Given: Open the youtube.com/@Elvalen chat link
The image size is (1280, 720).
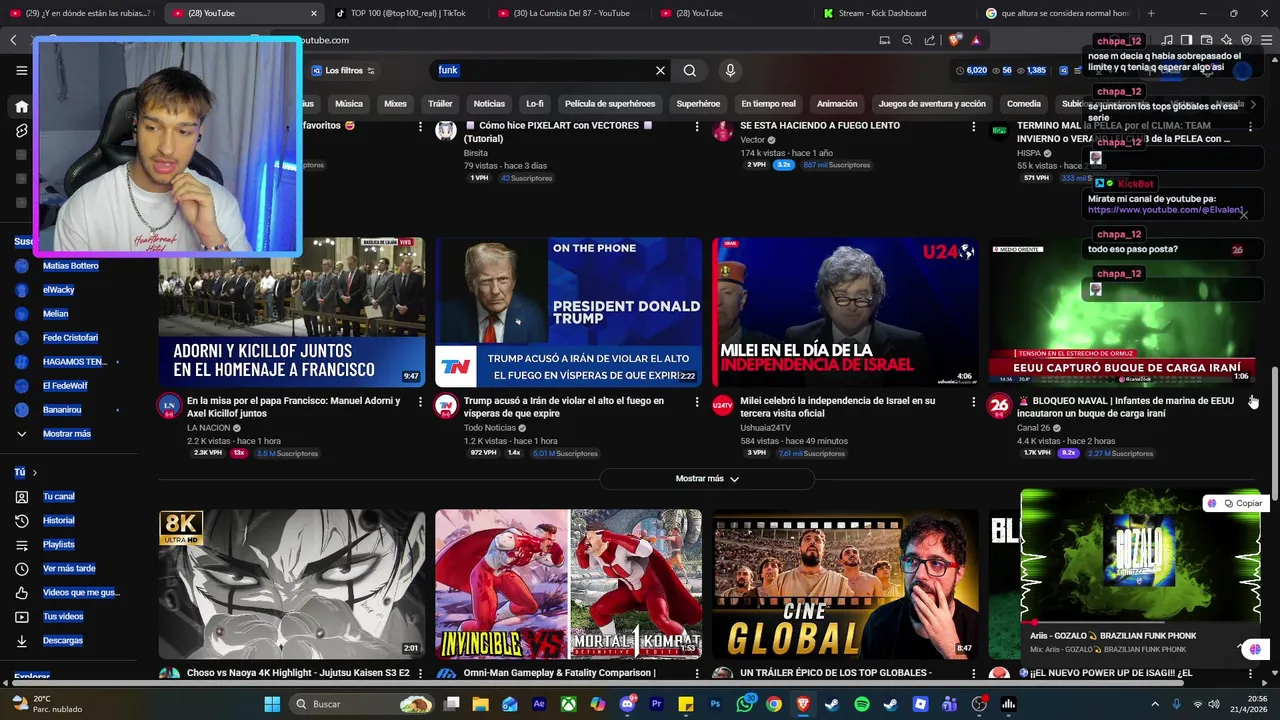Looking at the screenshot, I should click(x=1165, y=210).
